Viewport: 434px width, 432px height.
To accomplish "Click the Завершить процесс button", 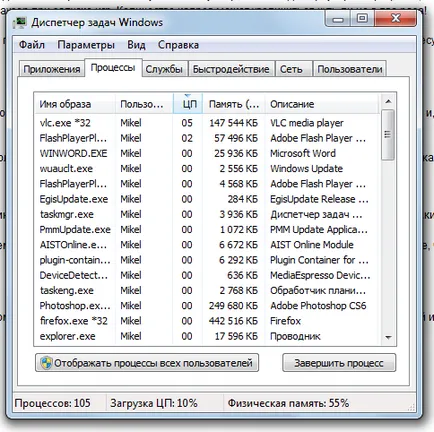I will tap(339, 363).
